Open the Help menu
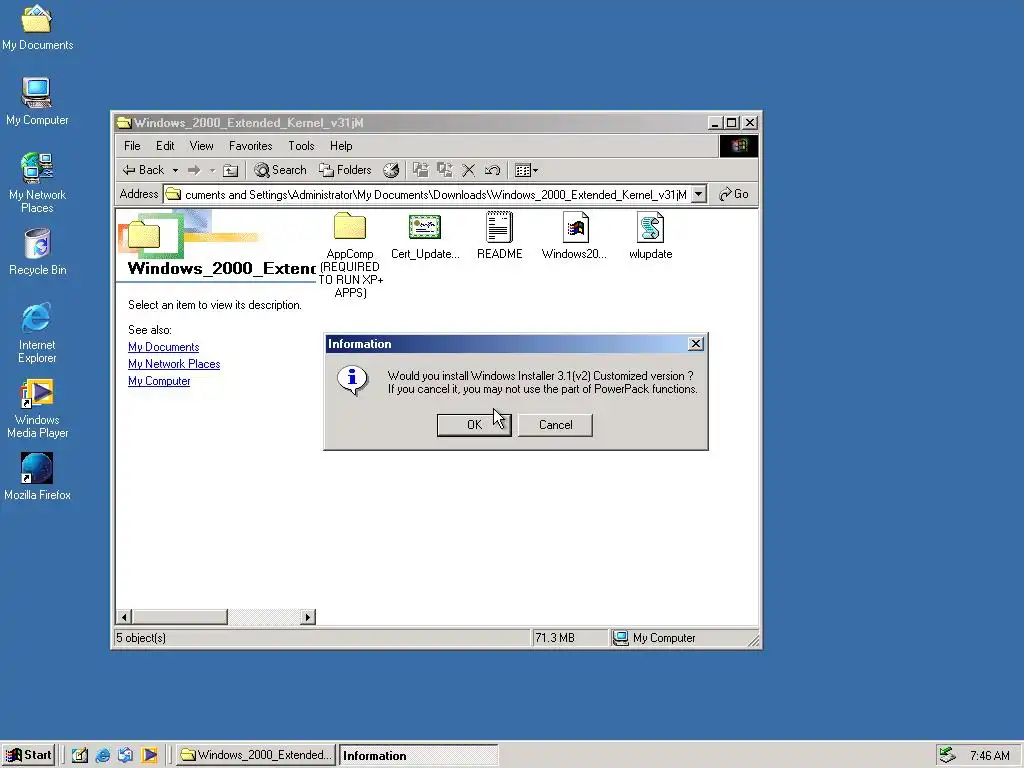This screenshot has height=768, width=1024. (x=341, y=146)
